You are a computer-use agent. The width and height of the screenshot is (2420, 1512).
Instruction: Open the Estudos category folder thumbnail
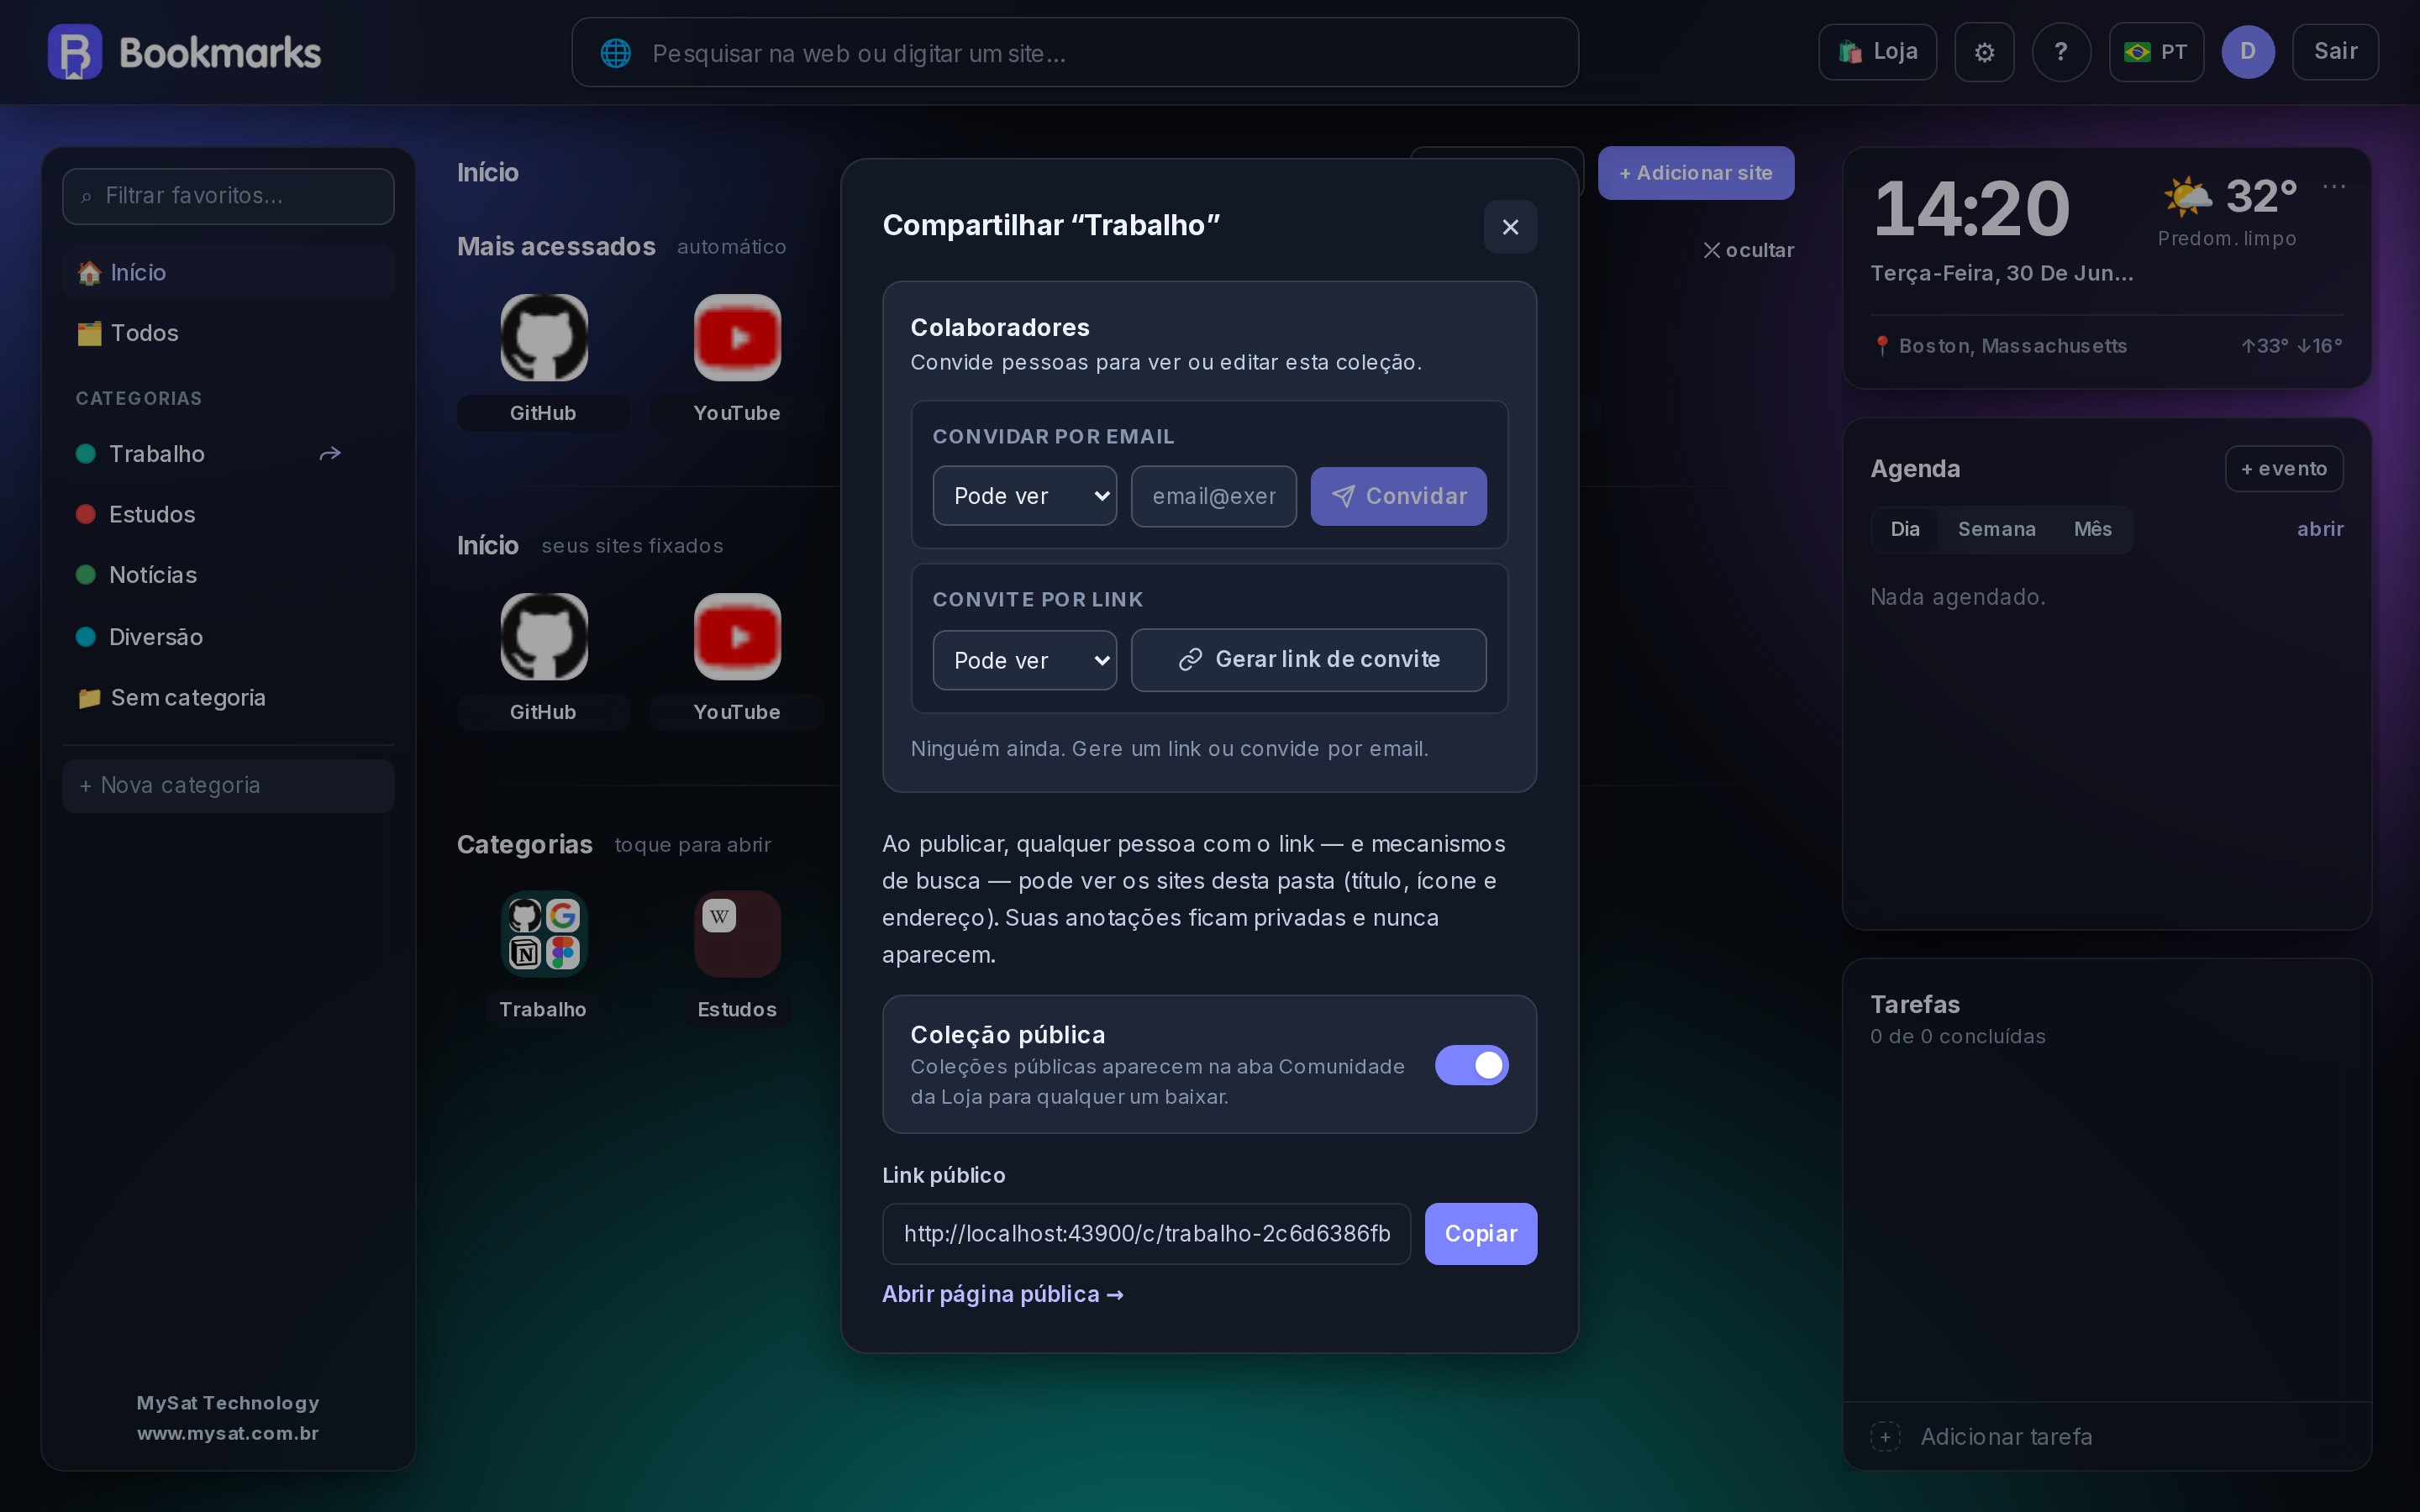(737, 934)
